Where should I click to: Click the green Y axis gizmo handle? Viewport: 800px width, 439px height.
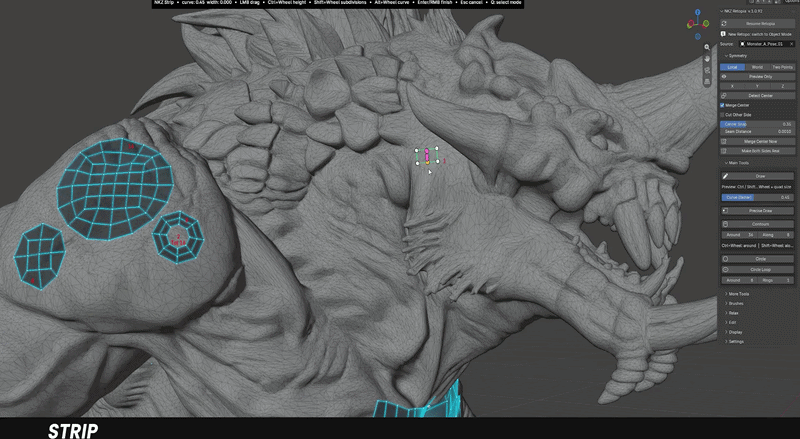point(706,23)
